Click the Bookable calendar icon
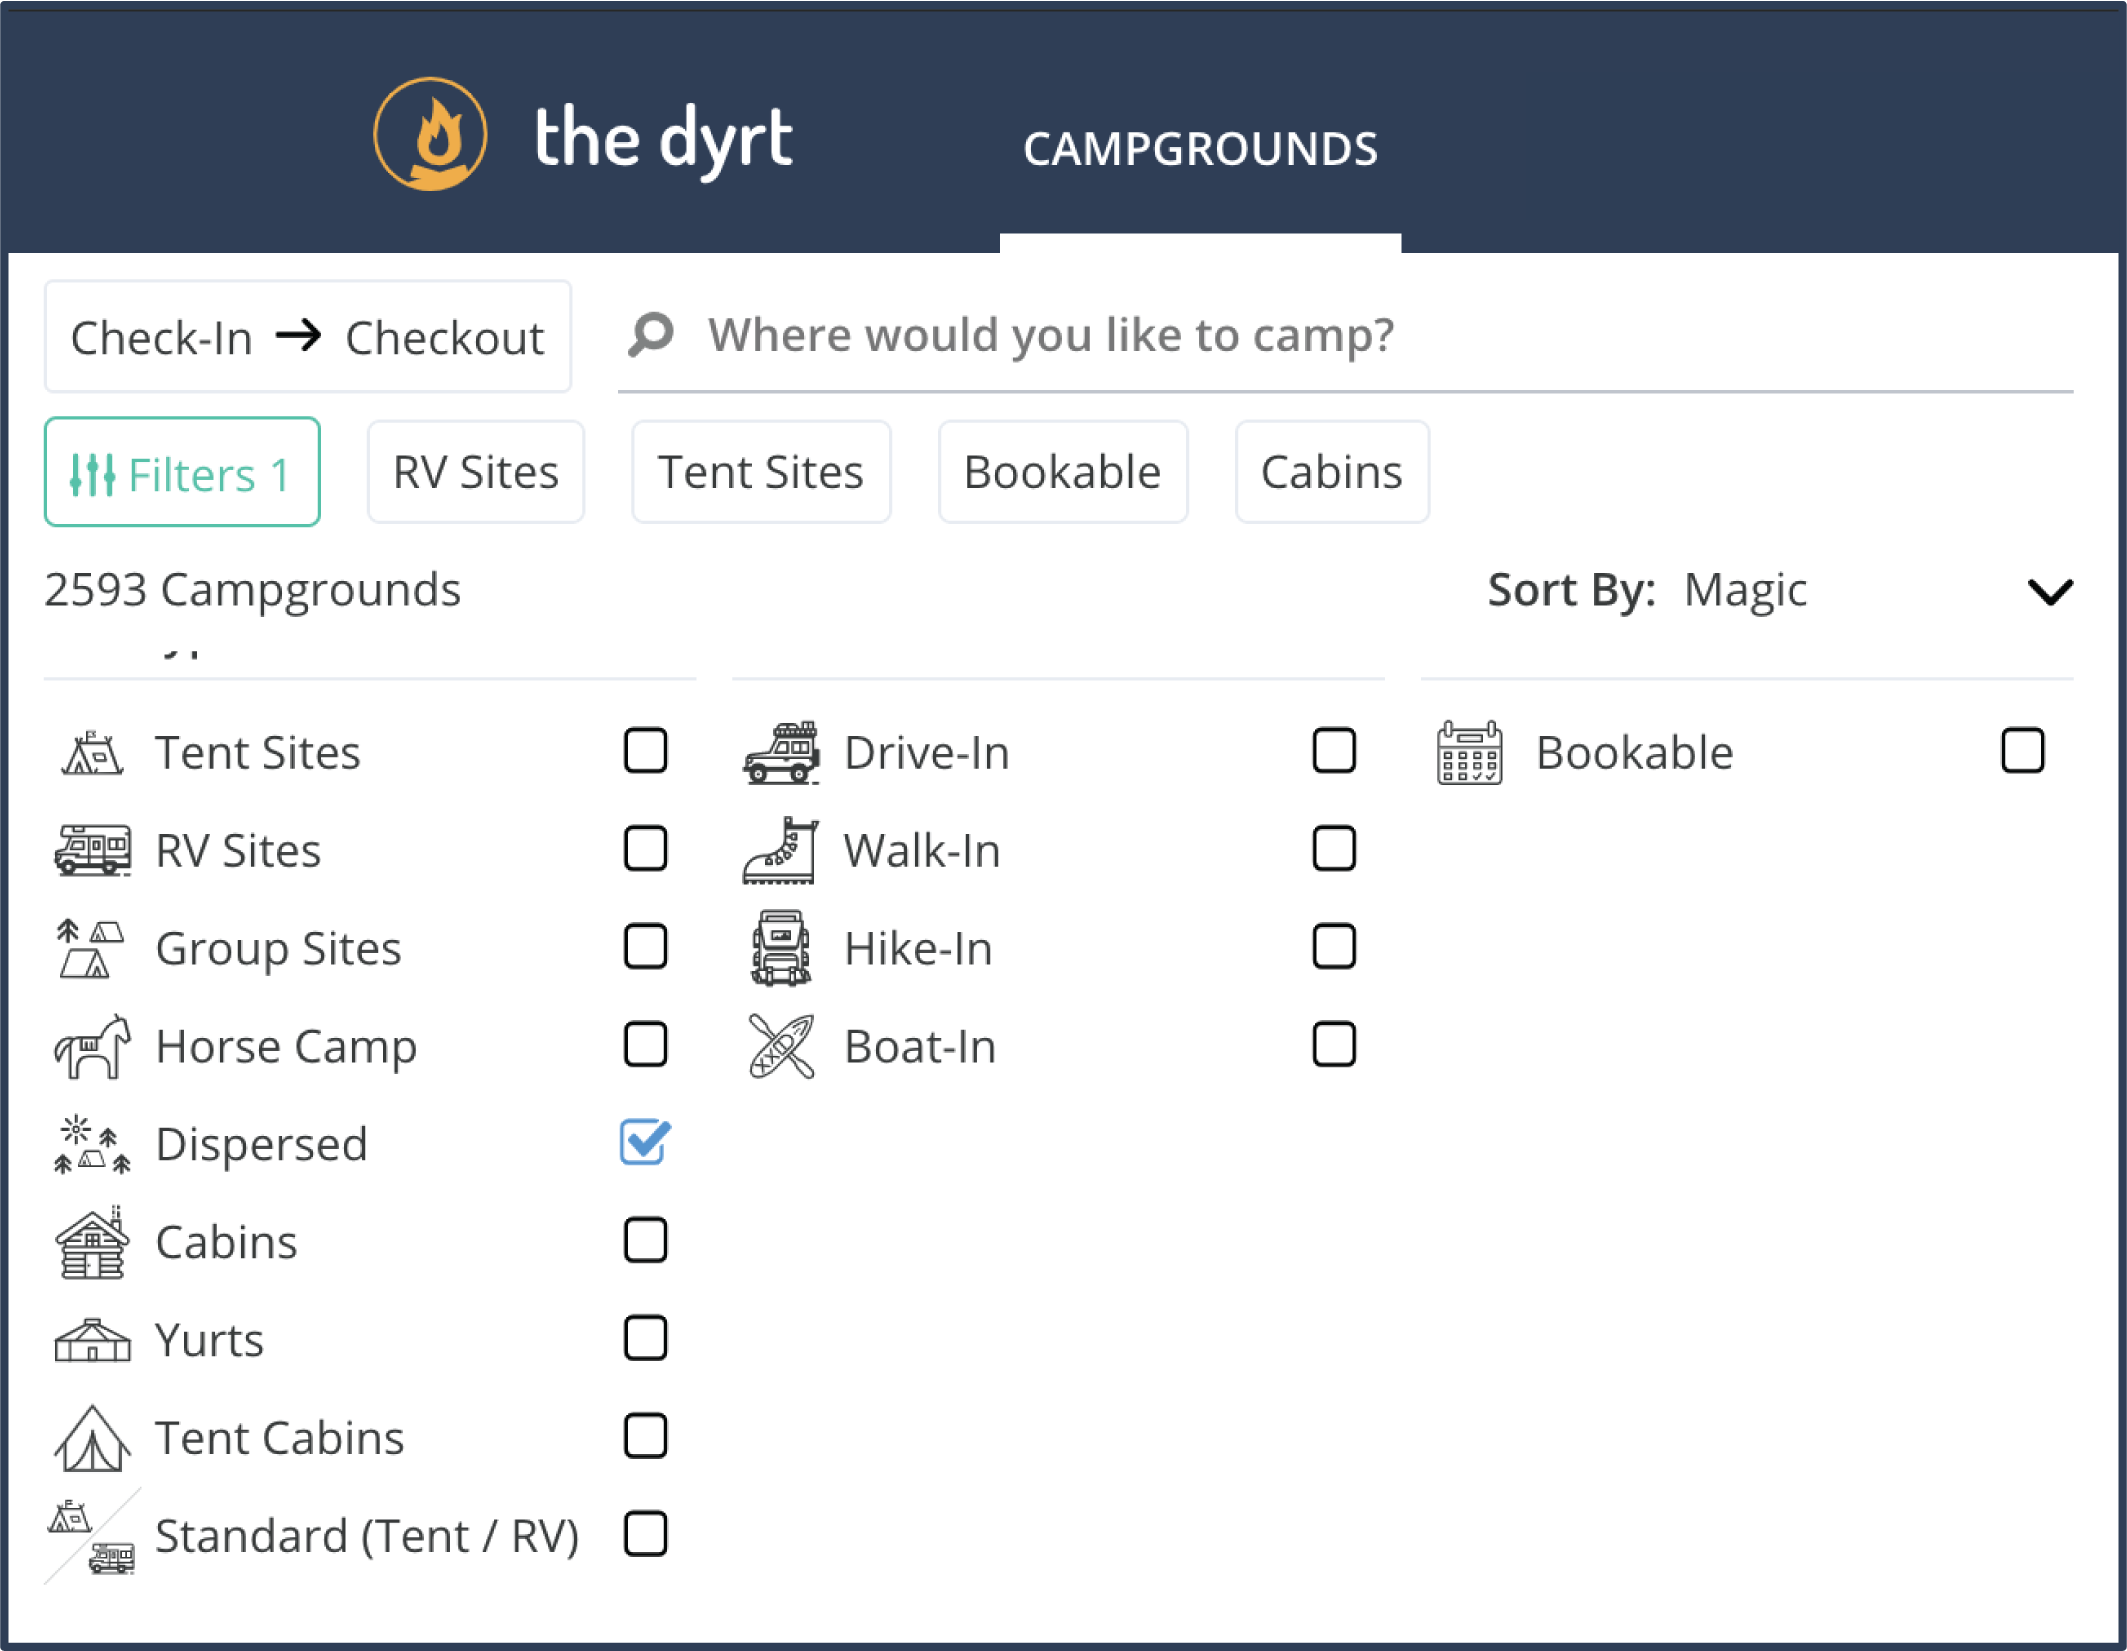 (x=1469, y=752)
